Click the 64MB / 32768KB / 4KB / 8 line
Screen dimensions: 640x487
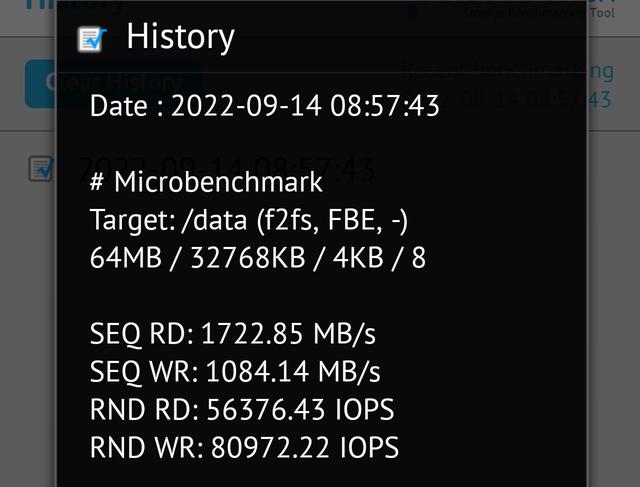tap(257, 258)
